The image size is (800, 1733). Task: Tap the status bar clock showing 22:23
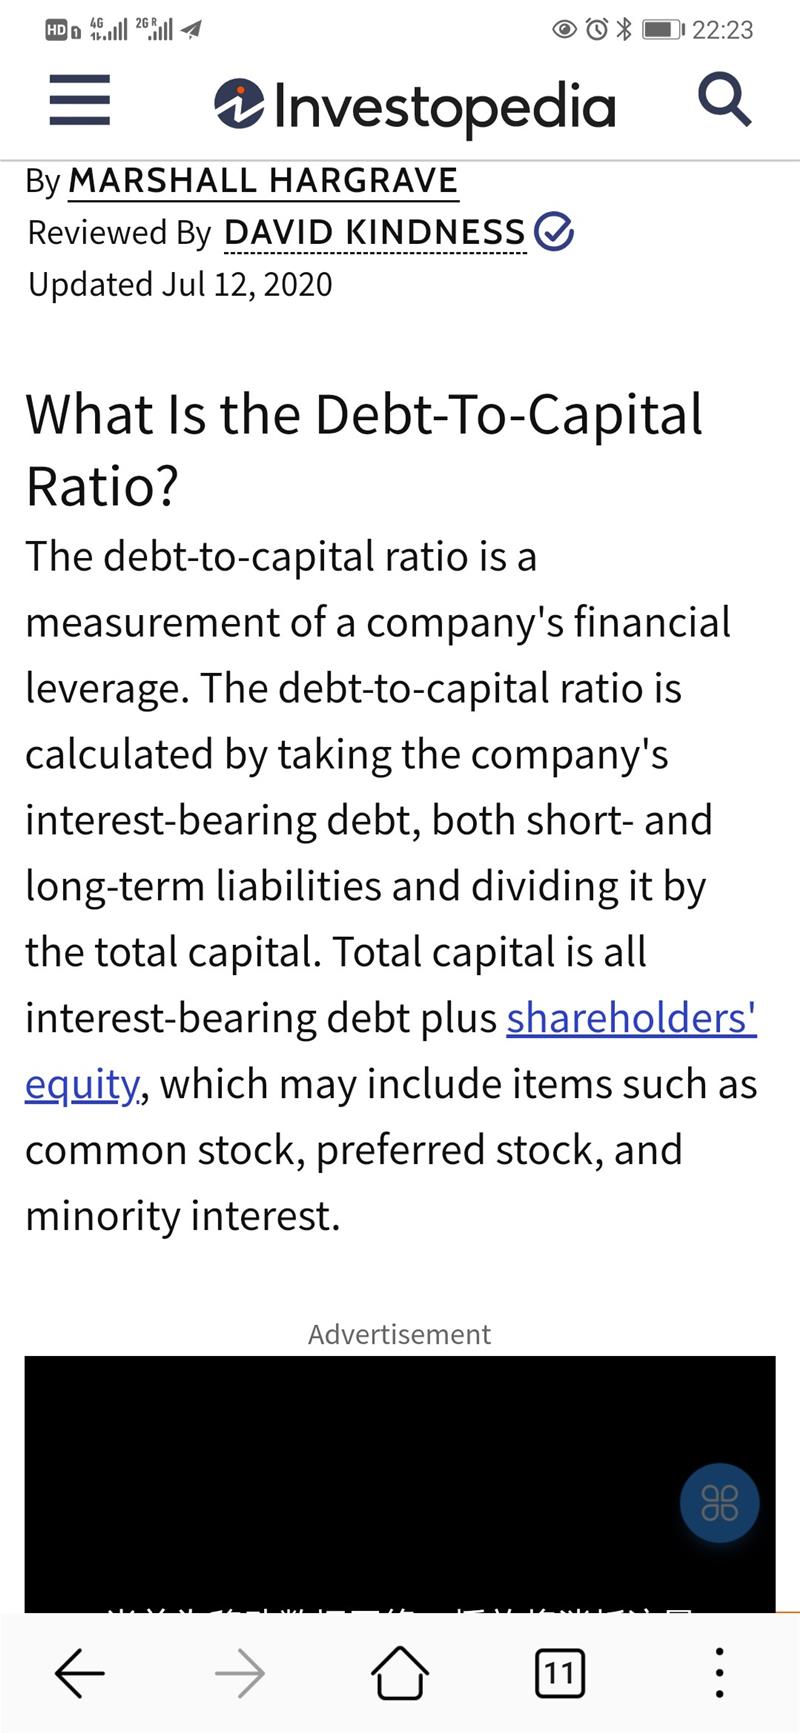coord(722,30)
